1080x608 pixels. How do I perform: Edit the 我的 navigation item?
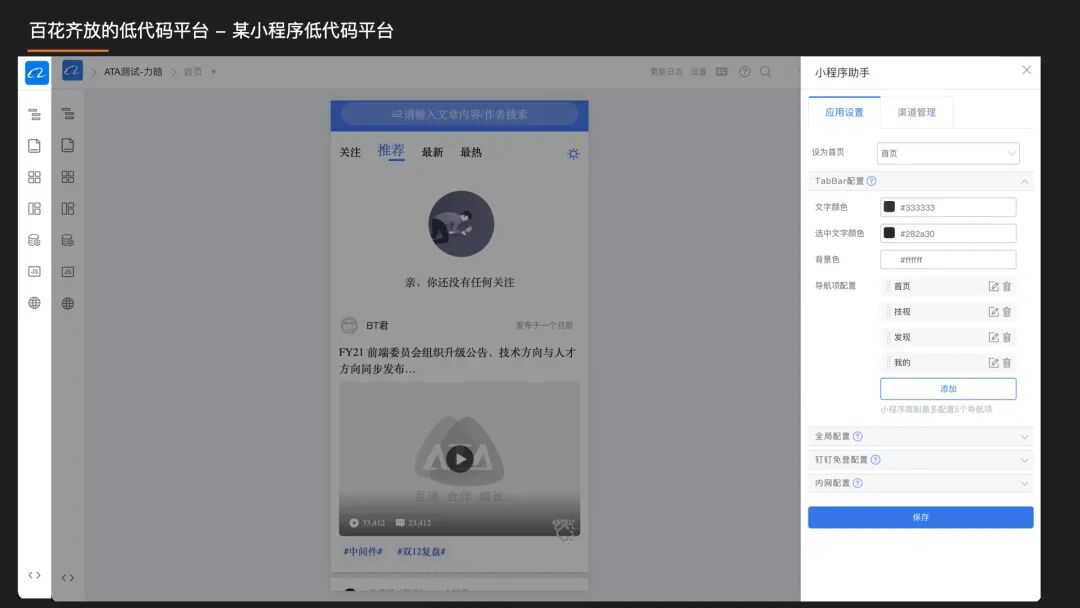point(993,363)
